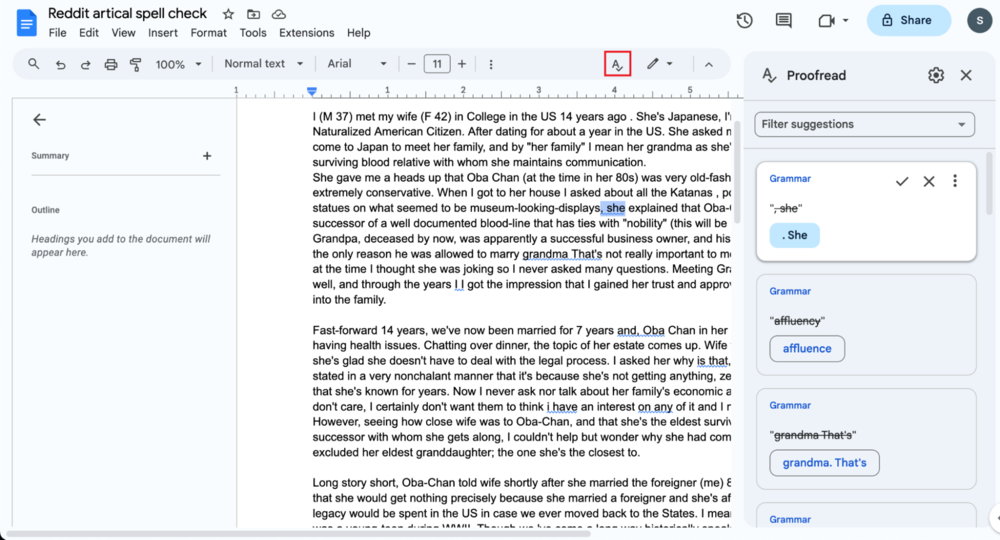Open Proofread settings gear
1000x540 pixels.
tap(936, 75)
